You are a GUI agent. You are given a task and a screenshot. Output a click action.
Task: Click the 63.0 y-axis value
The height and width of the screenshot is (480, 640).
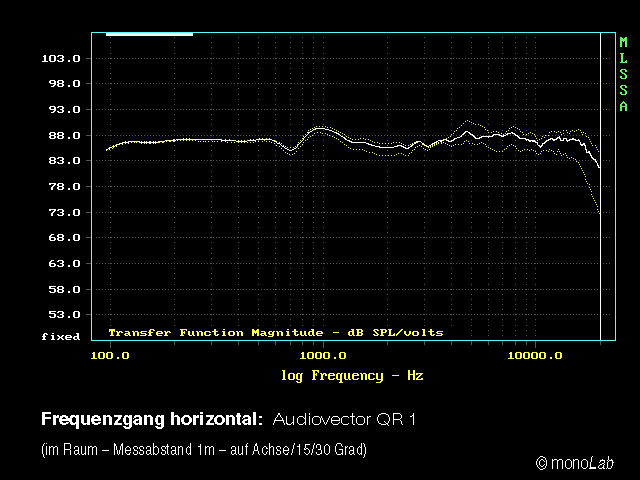click(60, 264)
